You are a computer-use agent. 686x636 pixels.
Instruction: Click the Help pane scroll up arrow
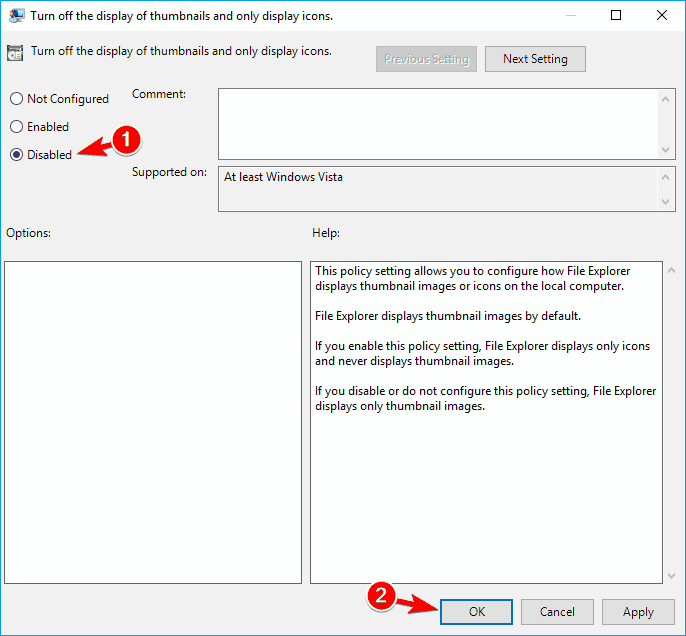pyautogui.click(x=671, y=270)
